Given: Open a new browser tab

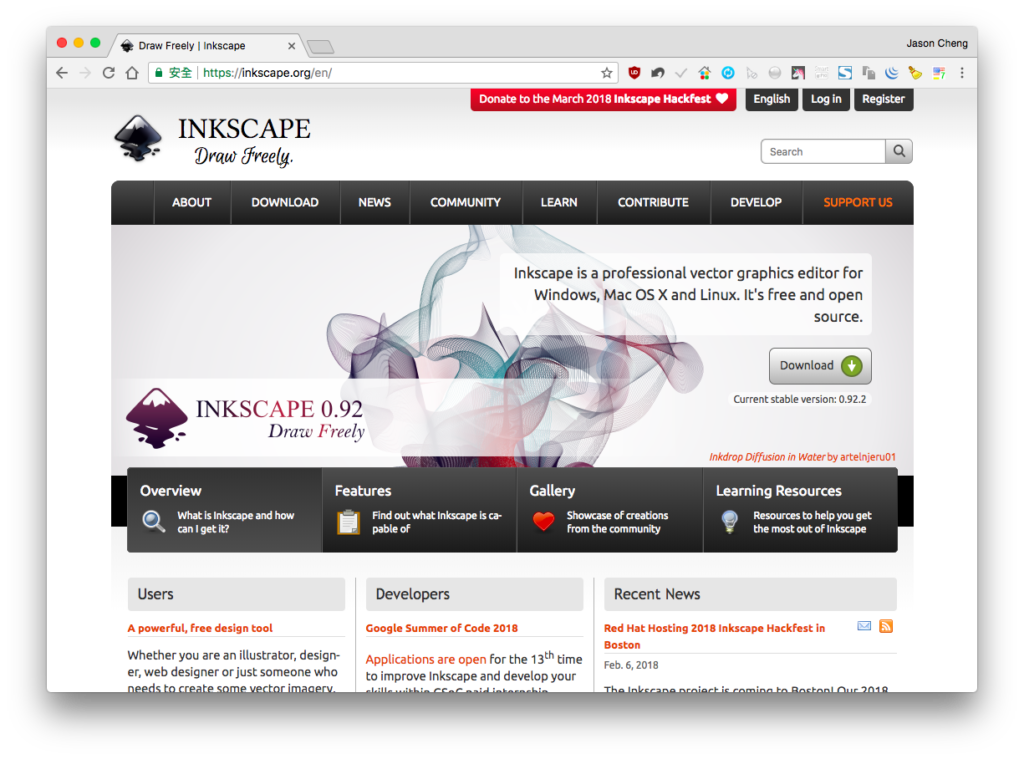Looking at the screenshot, I should [x=320, y=46].
